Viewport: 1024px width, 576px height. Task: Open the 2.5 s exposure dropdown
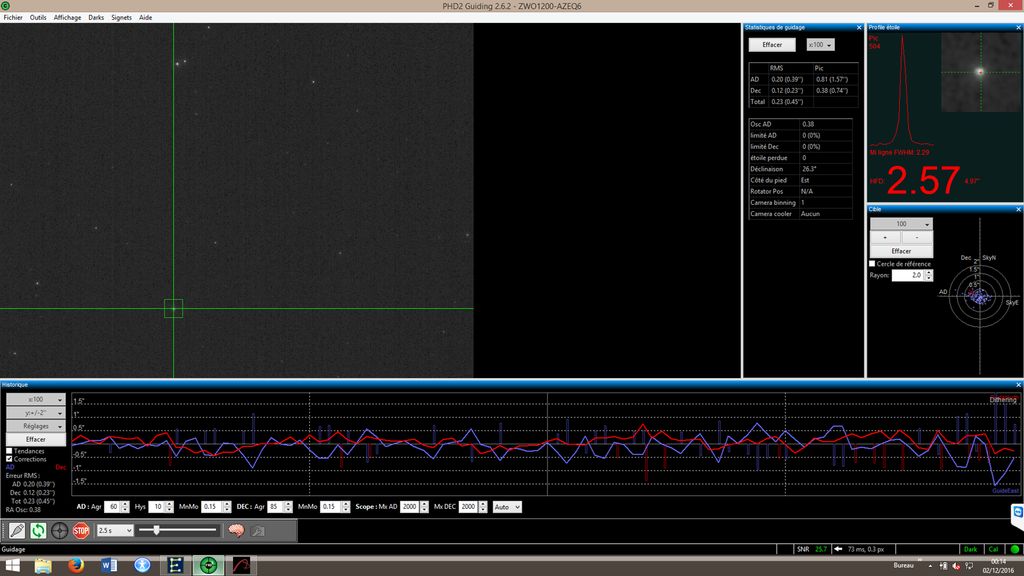pos(115,530)
